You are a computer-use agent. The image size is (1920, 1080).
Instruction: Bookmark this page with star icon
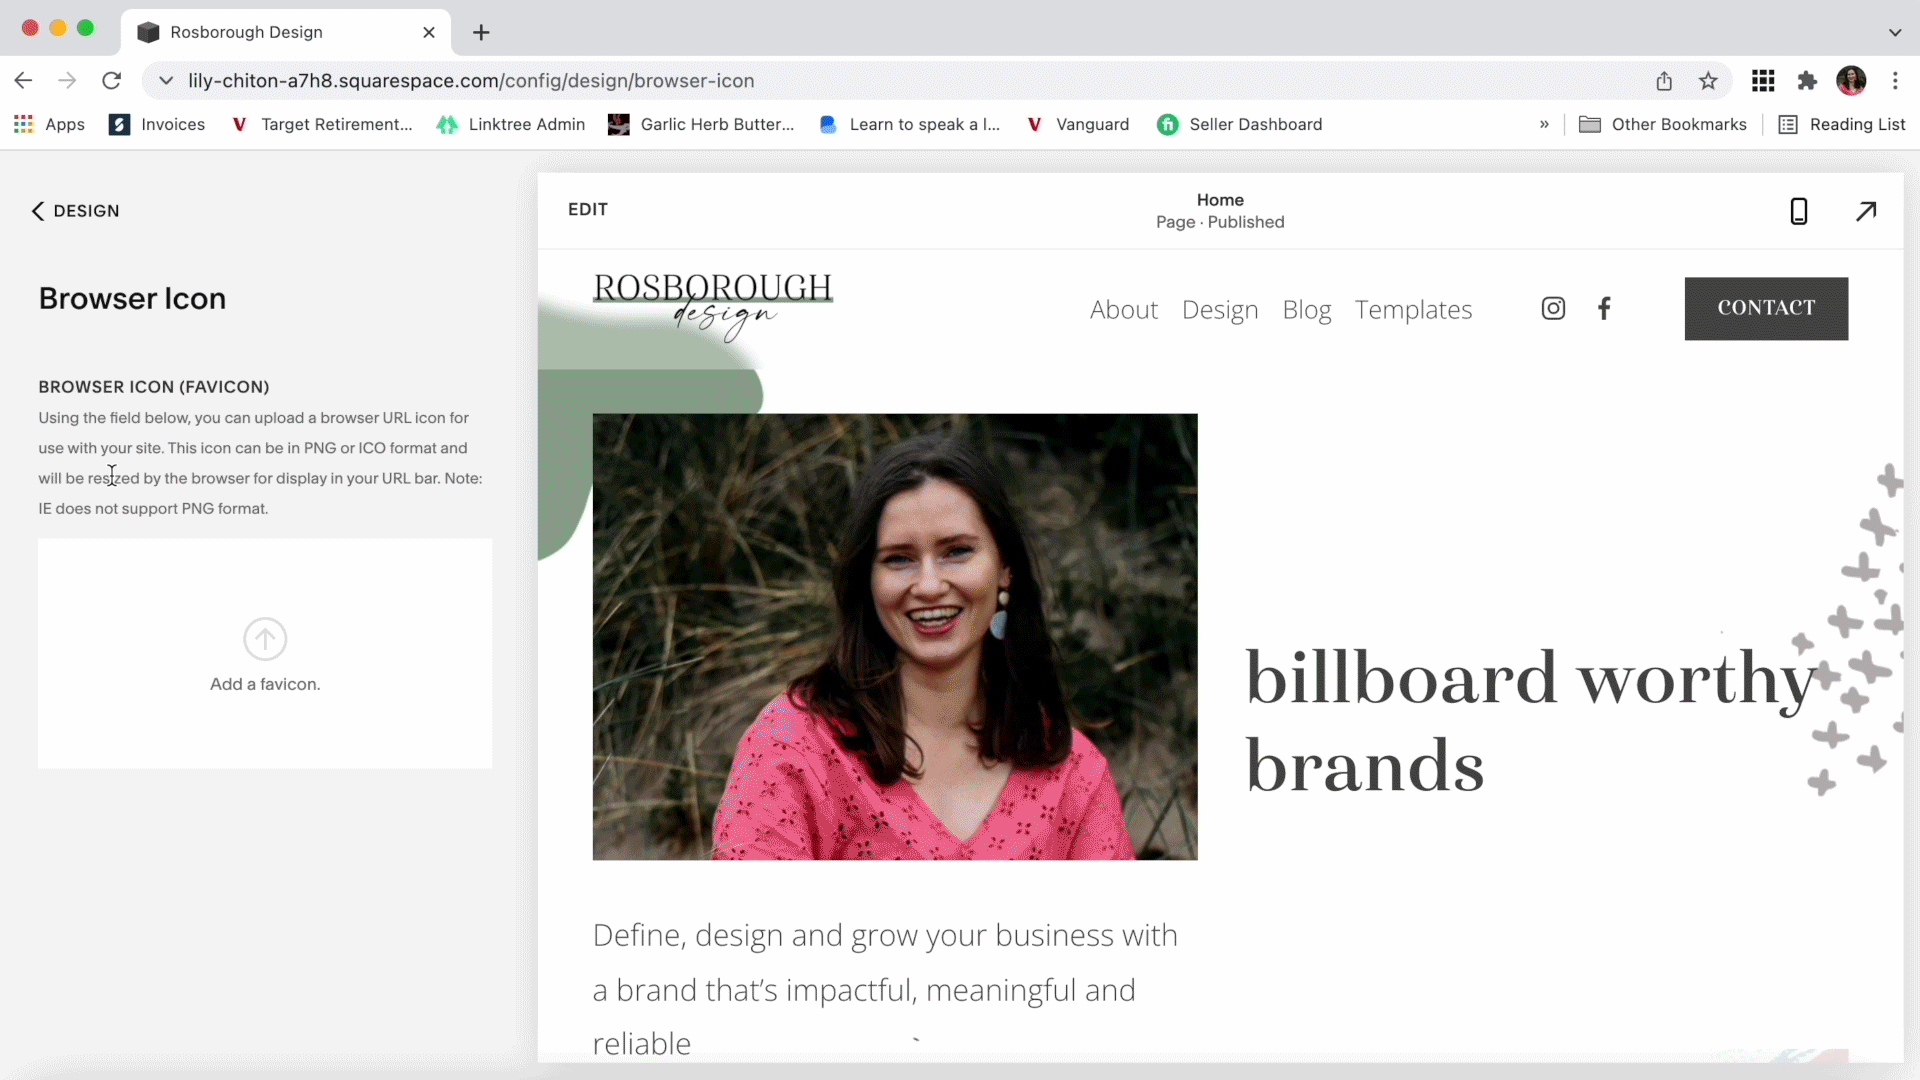(1708, 81)
